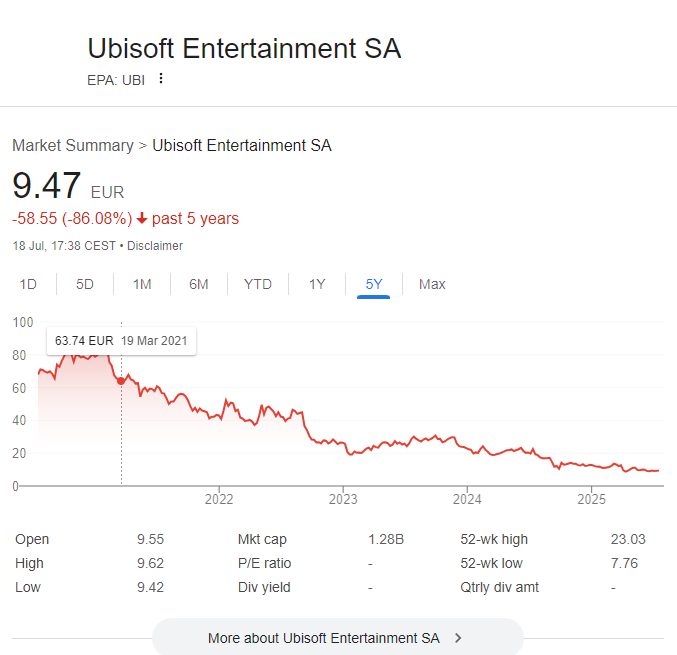Switch chart to 6M range
Viewport: 677px width, 655px height.
point(199,284)
